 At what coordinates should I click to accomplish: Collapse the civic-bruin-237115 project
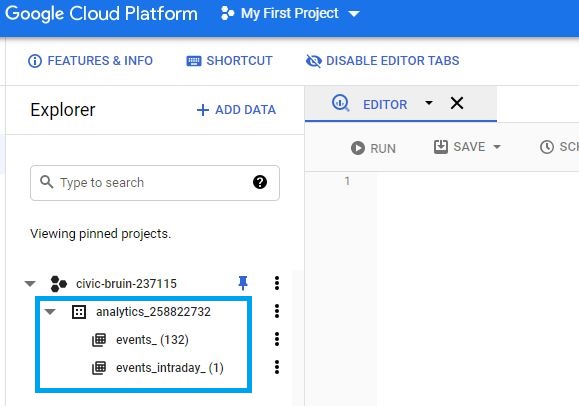click(x=30, y=284)
